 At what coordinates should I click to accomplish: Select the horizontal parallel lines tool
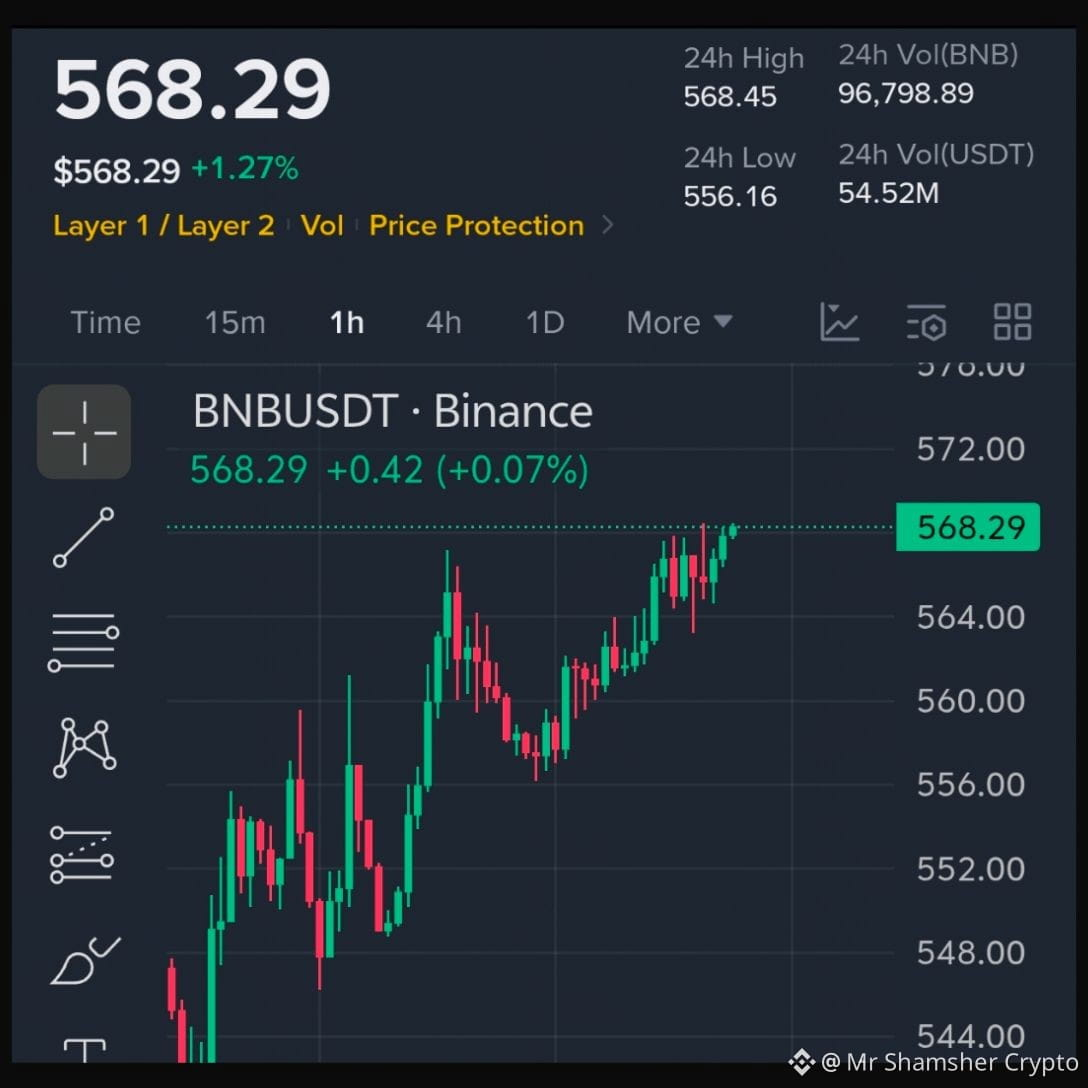tap(83, 642)
